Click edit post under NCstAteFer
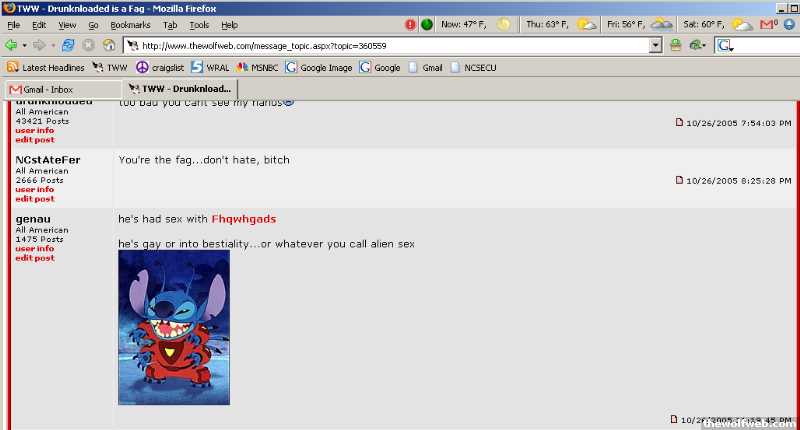 (x=35, y=199)
